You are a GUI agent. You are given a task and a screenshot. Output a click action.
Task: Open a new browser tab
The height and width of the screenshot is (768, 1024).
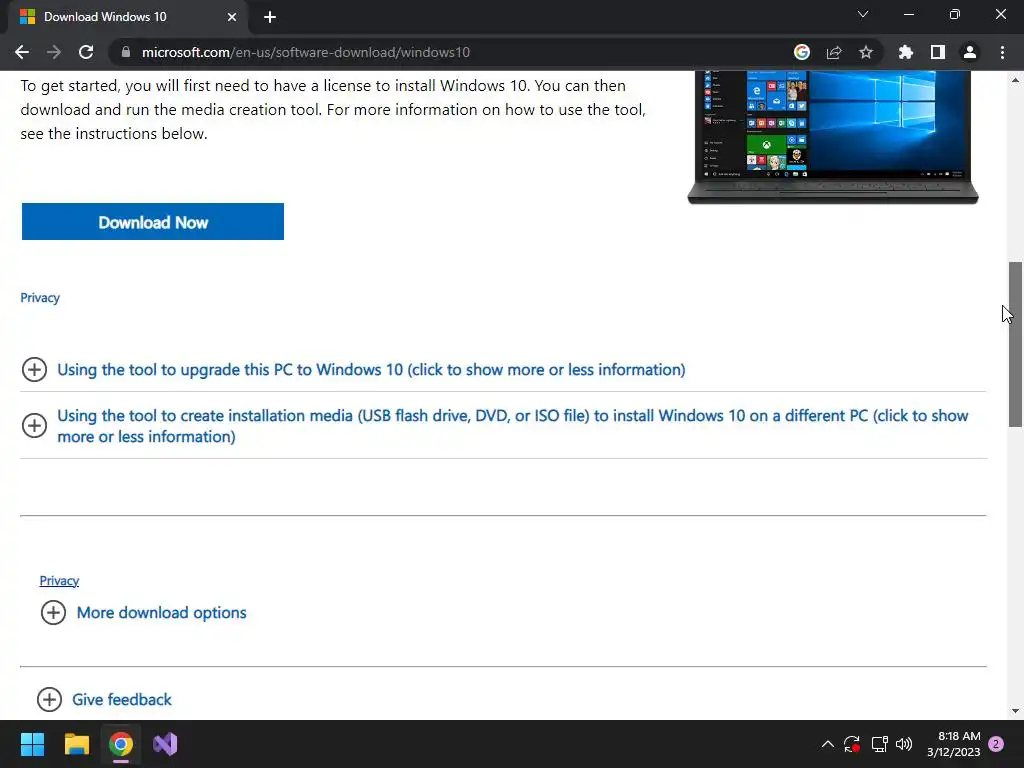click(x=270, y=17)
